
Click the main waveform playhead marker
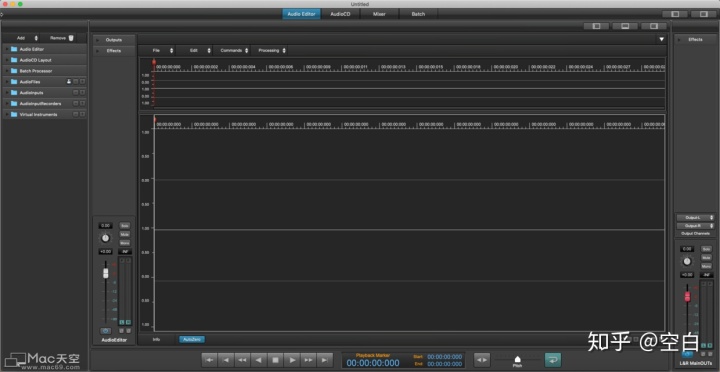[155, 119]
